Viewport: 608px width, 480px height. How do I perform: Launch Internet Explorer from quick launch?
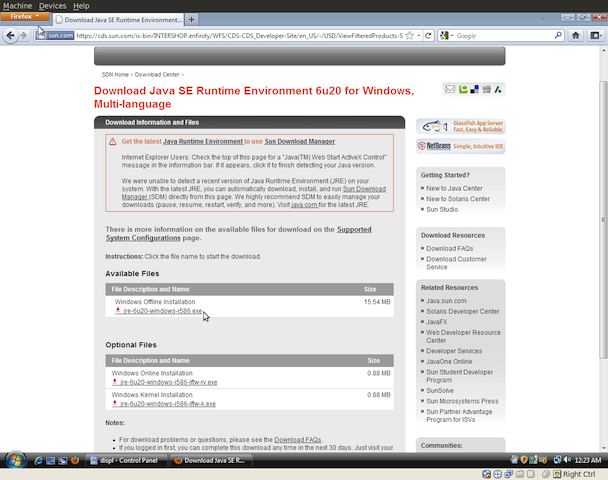point(38,461)
